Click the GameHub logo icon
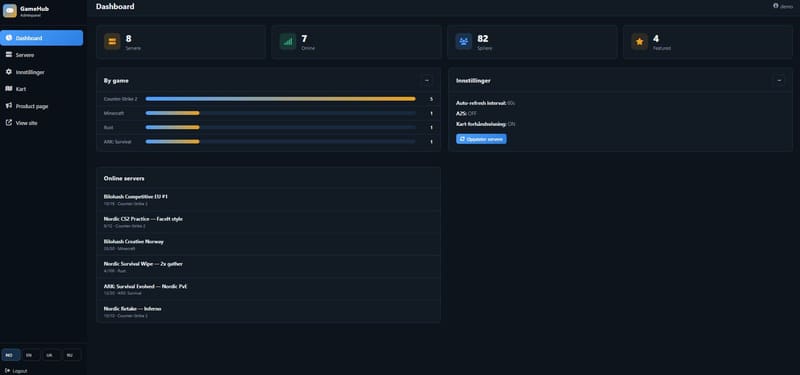The width and height of the screenshot is (800, 375). click(x=10, y=11)
